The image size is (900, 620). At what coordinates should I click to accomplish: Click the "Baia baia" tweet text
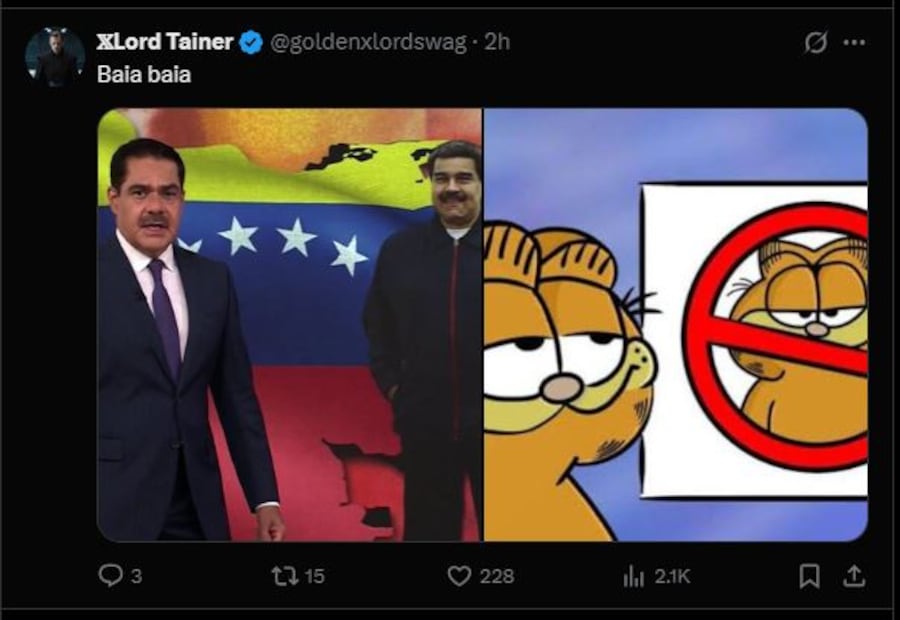pyautogui.click(x=144, y=75)
